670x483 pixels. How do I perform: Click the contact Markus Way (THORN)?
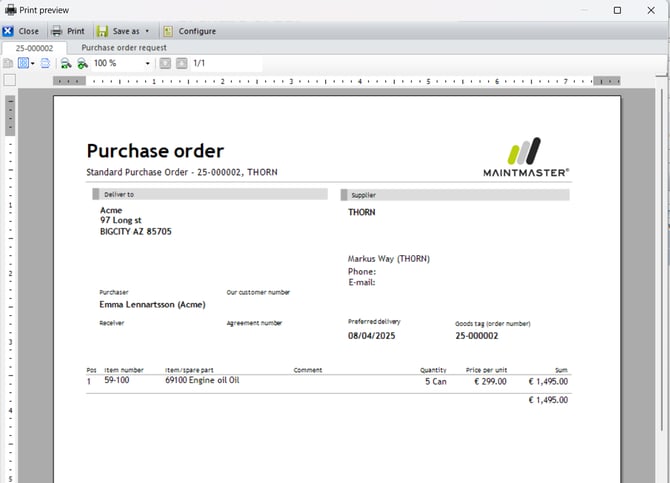coord(388,259)
